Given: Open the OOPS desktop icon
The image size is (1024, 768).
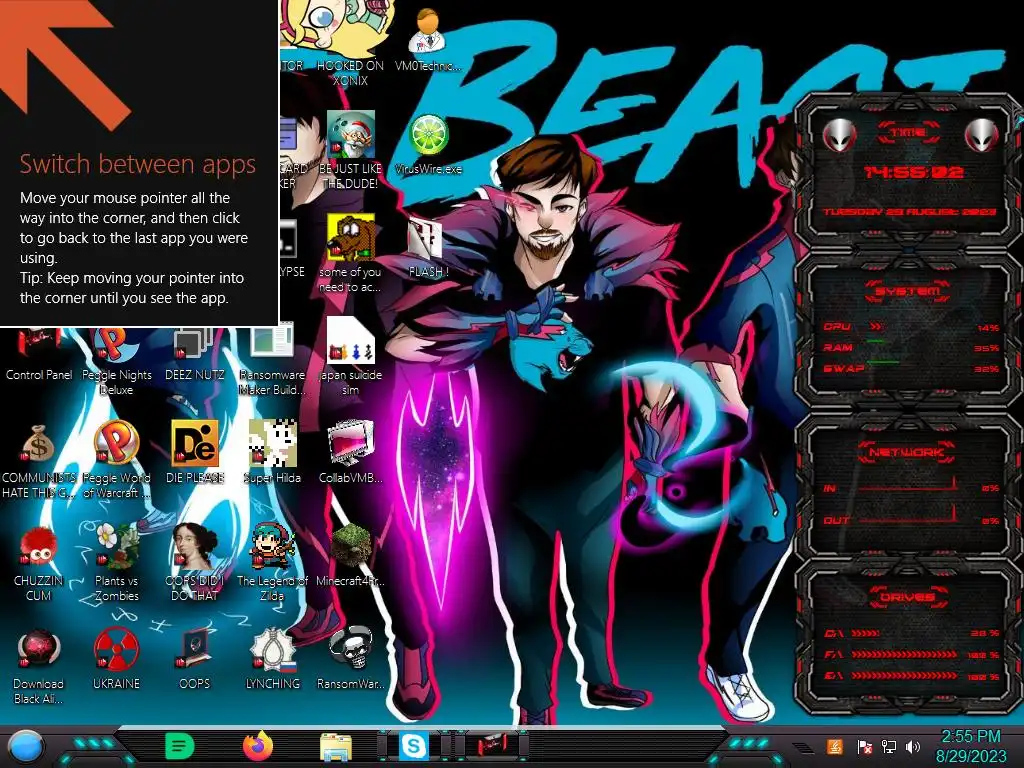Looking at the screenshot, I should coord(195,658).
